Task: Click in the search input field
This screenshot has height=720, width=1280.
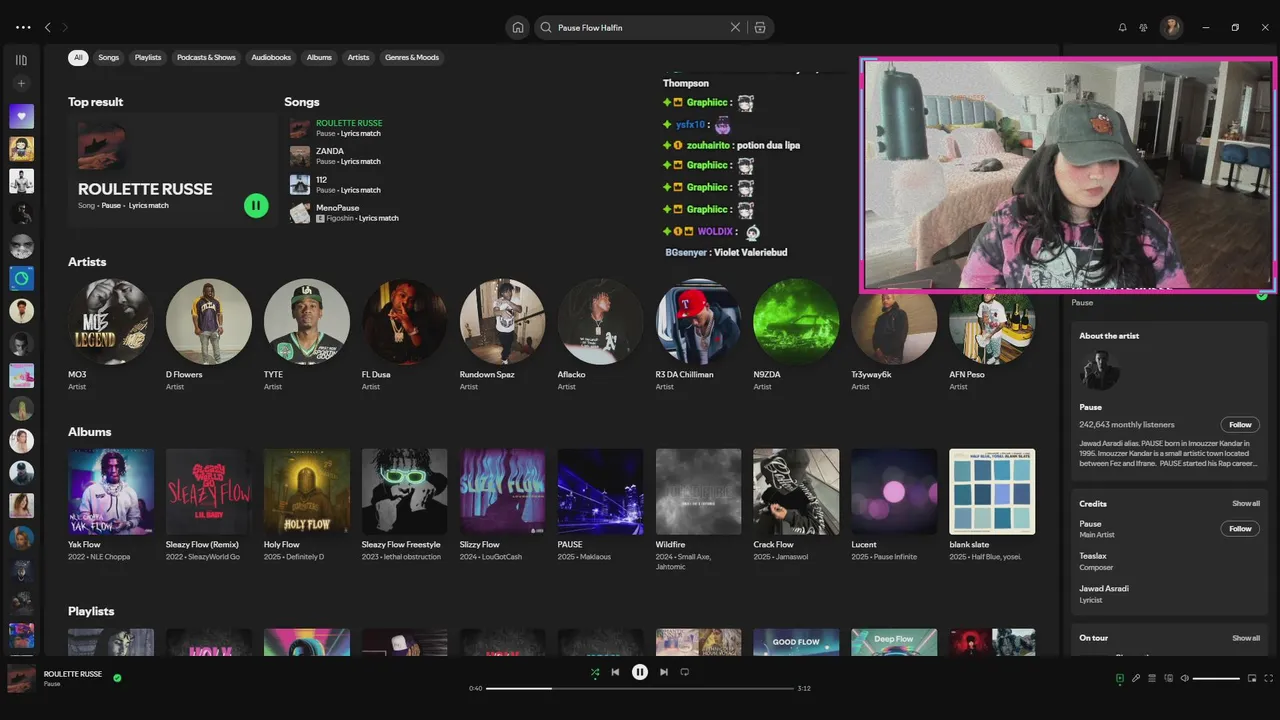Action: [640, 28]
